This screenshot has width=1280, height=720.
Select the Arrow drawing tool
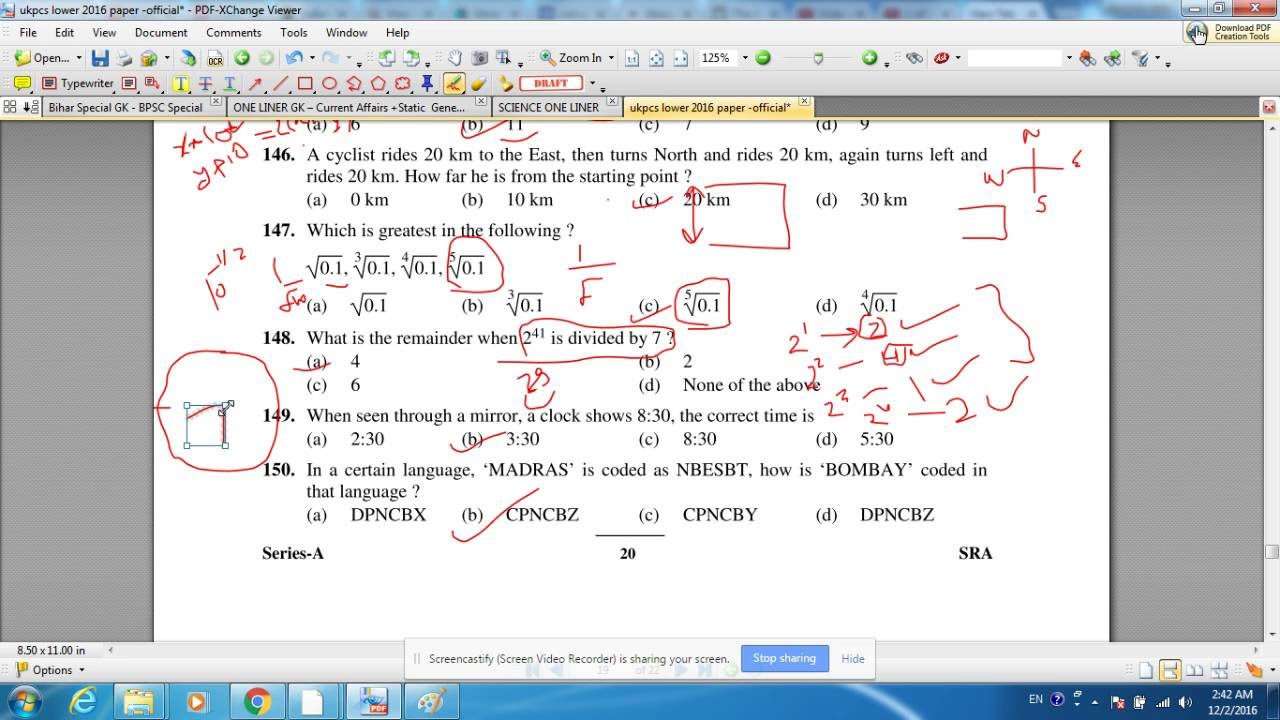click(255, 83)
